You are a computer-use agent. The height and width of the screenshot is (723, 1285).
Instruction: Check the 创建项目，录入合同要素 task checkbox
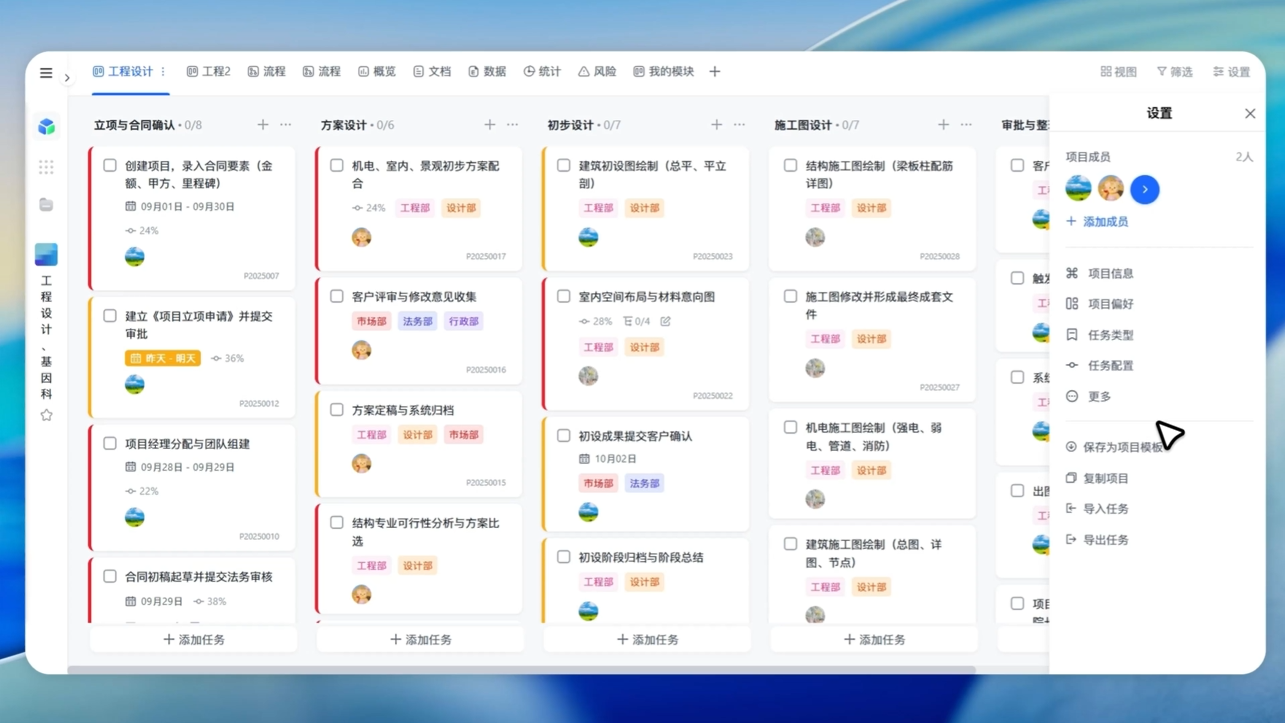(x=110, y=166)
